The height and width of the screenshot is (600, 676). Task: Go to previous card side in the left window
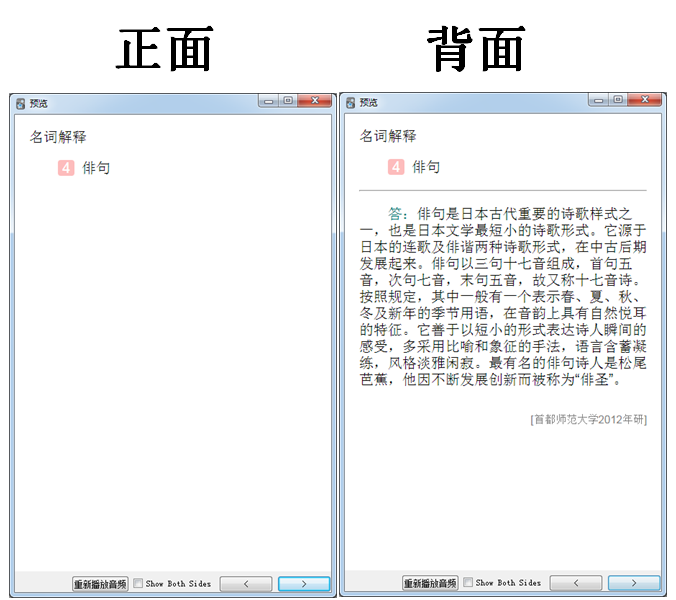pyautogui.click(x=246, y=584)
